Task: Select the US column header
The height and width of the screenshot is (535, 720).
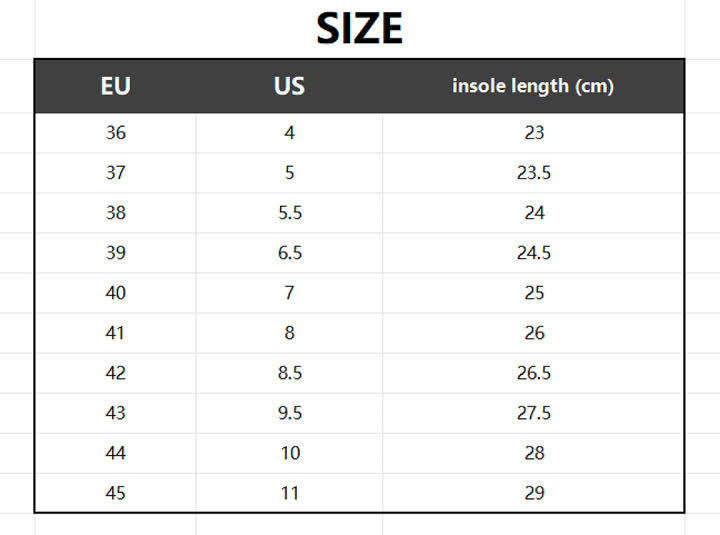Action: (289, 86)
